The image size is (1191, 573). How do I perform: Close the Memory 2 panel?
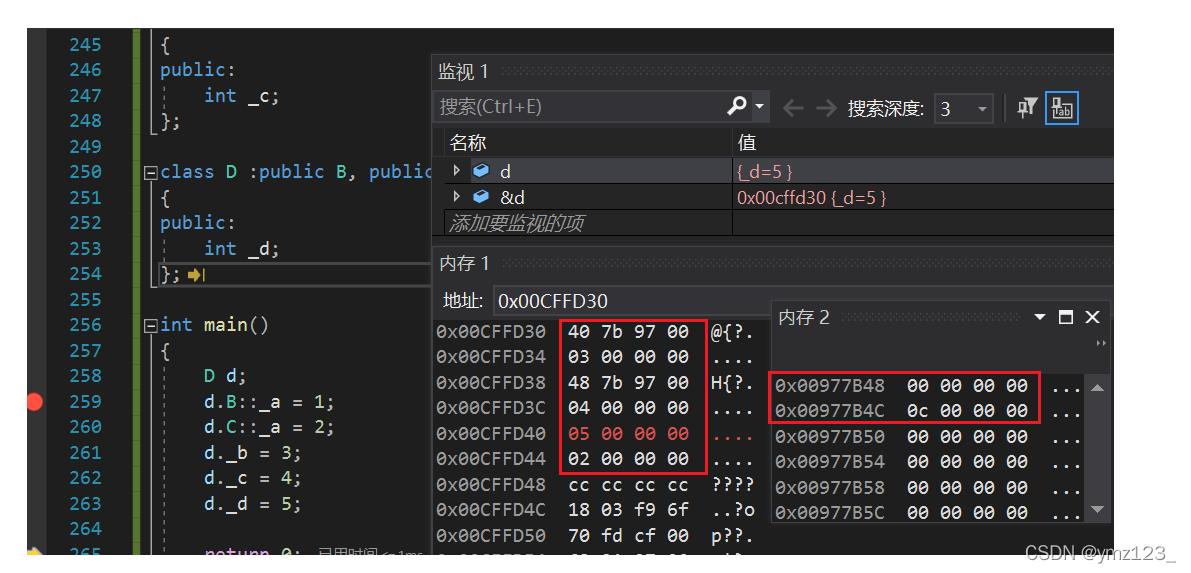pos(1092,317)
